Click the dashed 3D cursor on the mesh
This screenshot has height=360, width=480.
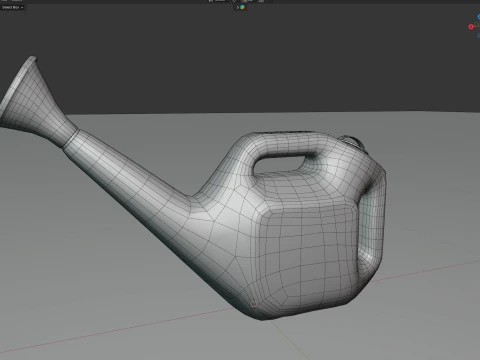tap(254, 304)
